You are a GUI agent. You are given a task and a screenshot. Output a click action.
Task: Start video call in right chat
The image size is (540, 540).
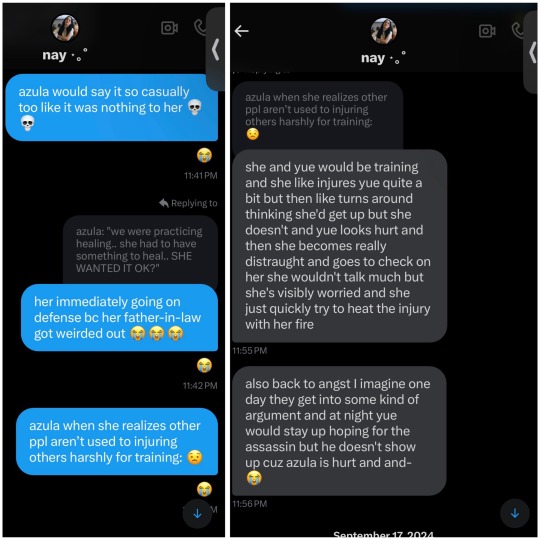487,31
